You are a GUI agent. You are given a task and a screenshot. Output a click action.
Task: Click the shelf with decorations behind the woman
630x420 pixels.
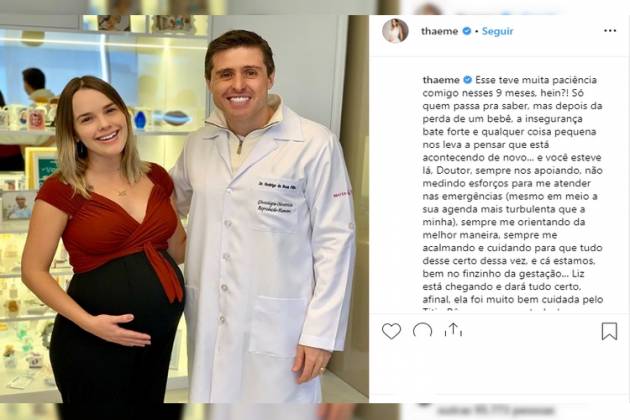pos(104,131)
